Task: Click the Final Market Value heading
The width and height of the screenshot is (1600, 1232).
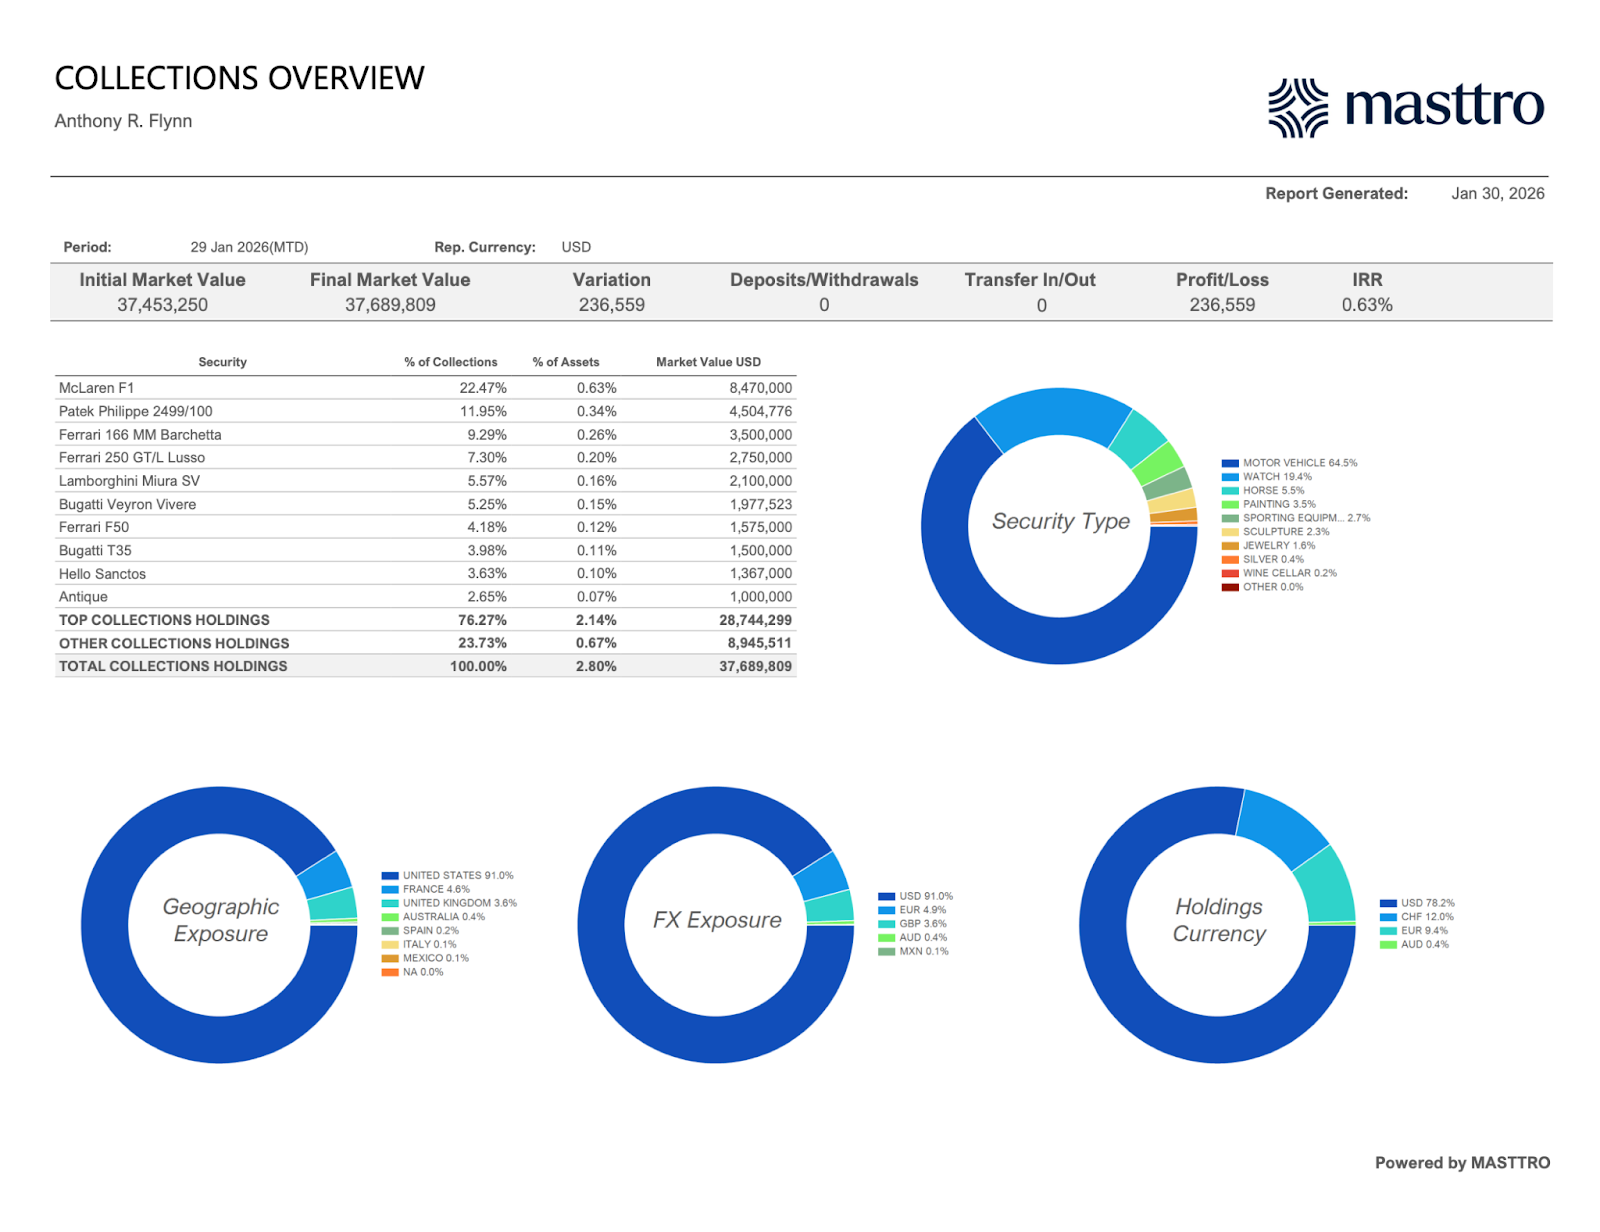Action: 390,280
